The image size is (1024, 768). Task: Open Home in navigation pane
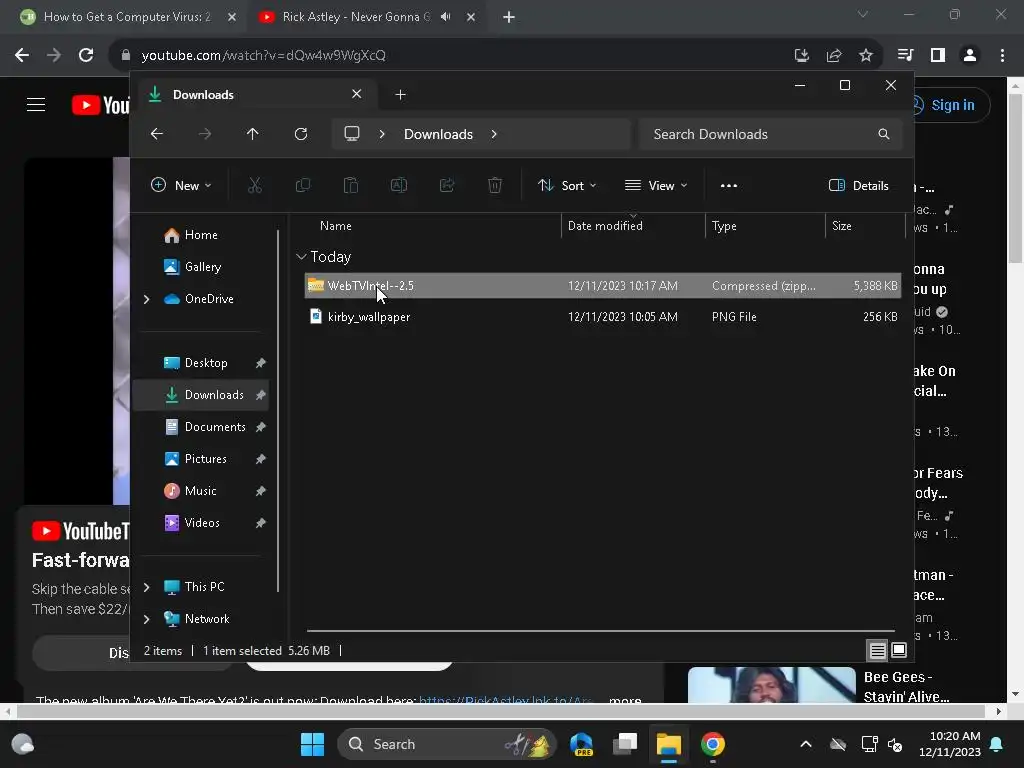[200, 235]
